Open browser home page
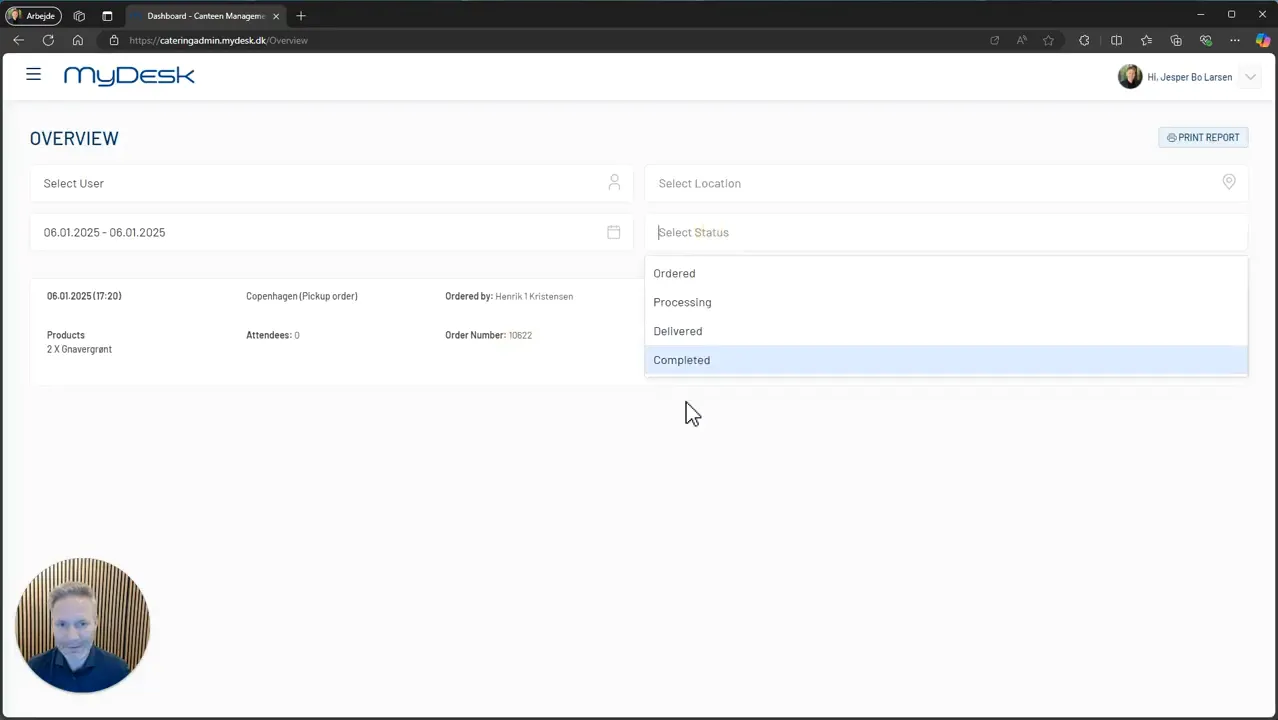 click(78, 40)
